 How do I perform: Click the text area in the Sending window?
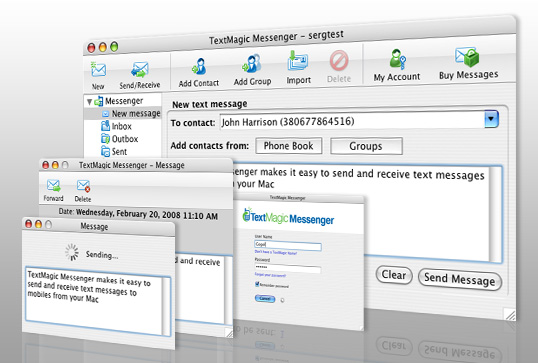(94, 301)
